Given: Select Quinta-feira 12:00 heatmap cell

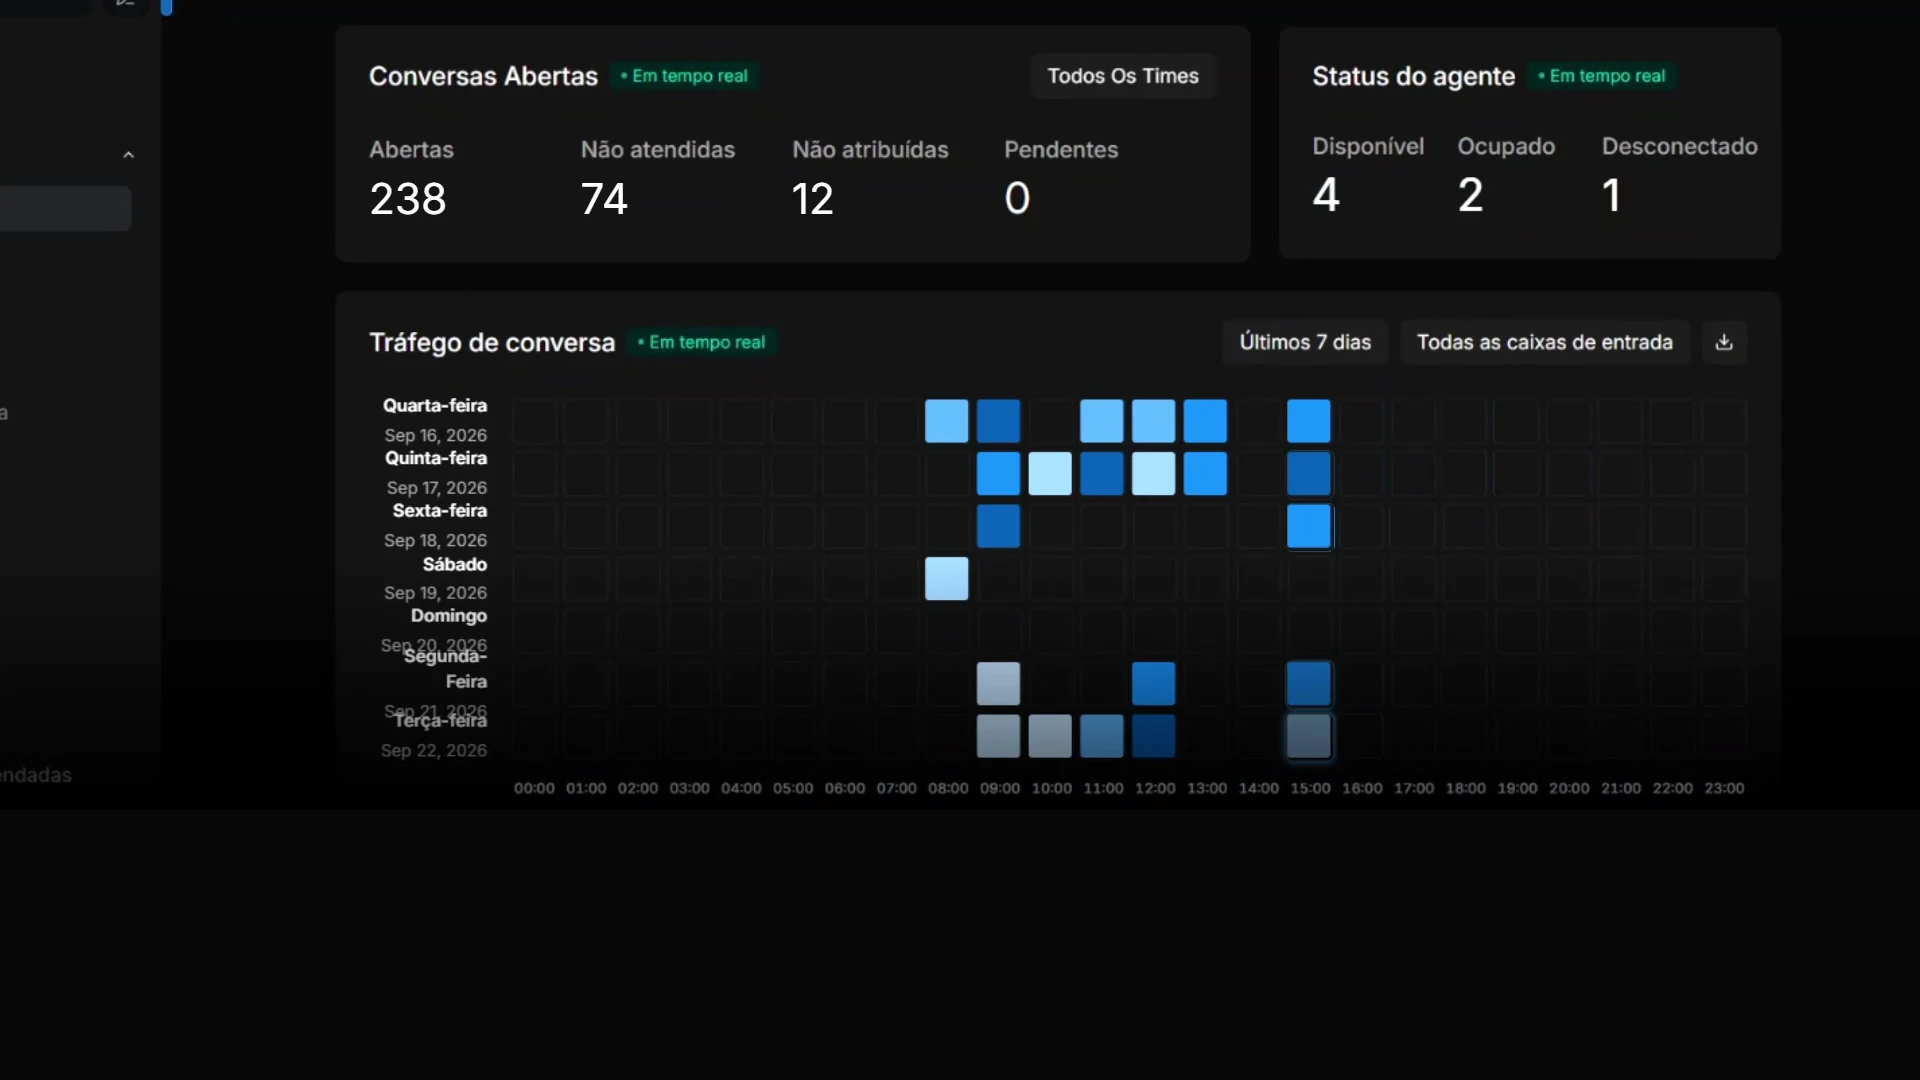Looking at the screenshot, I should click(x=1153, y=474).
